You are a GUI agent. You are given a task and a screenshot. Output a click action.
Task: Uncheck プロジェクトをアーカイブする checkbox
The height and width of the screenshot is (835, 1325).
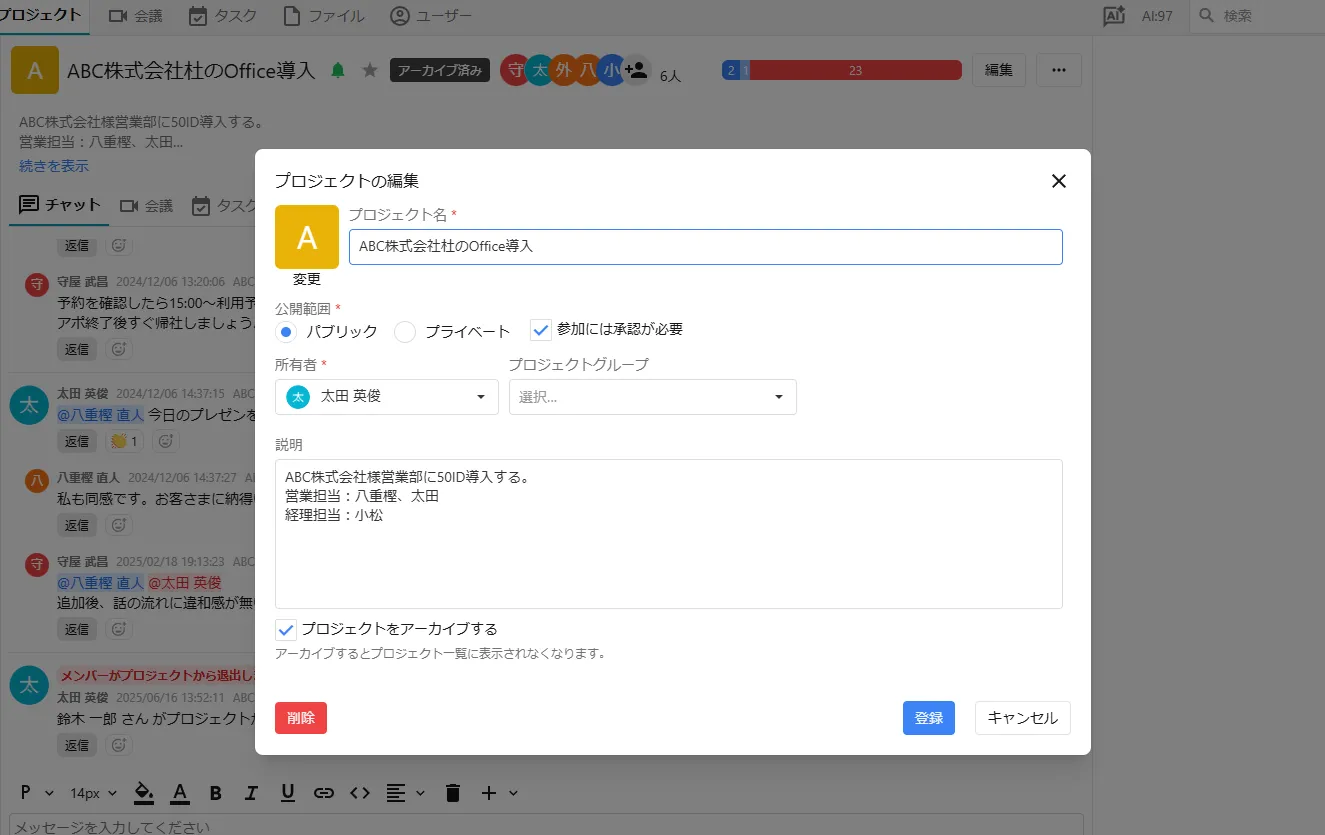coord(286,630)
